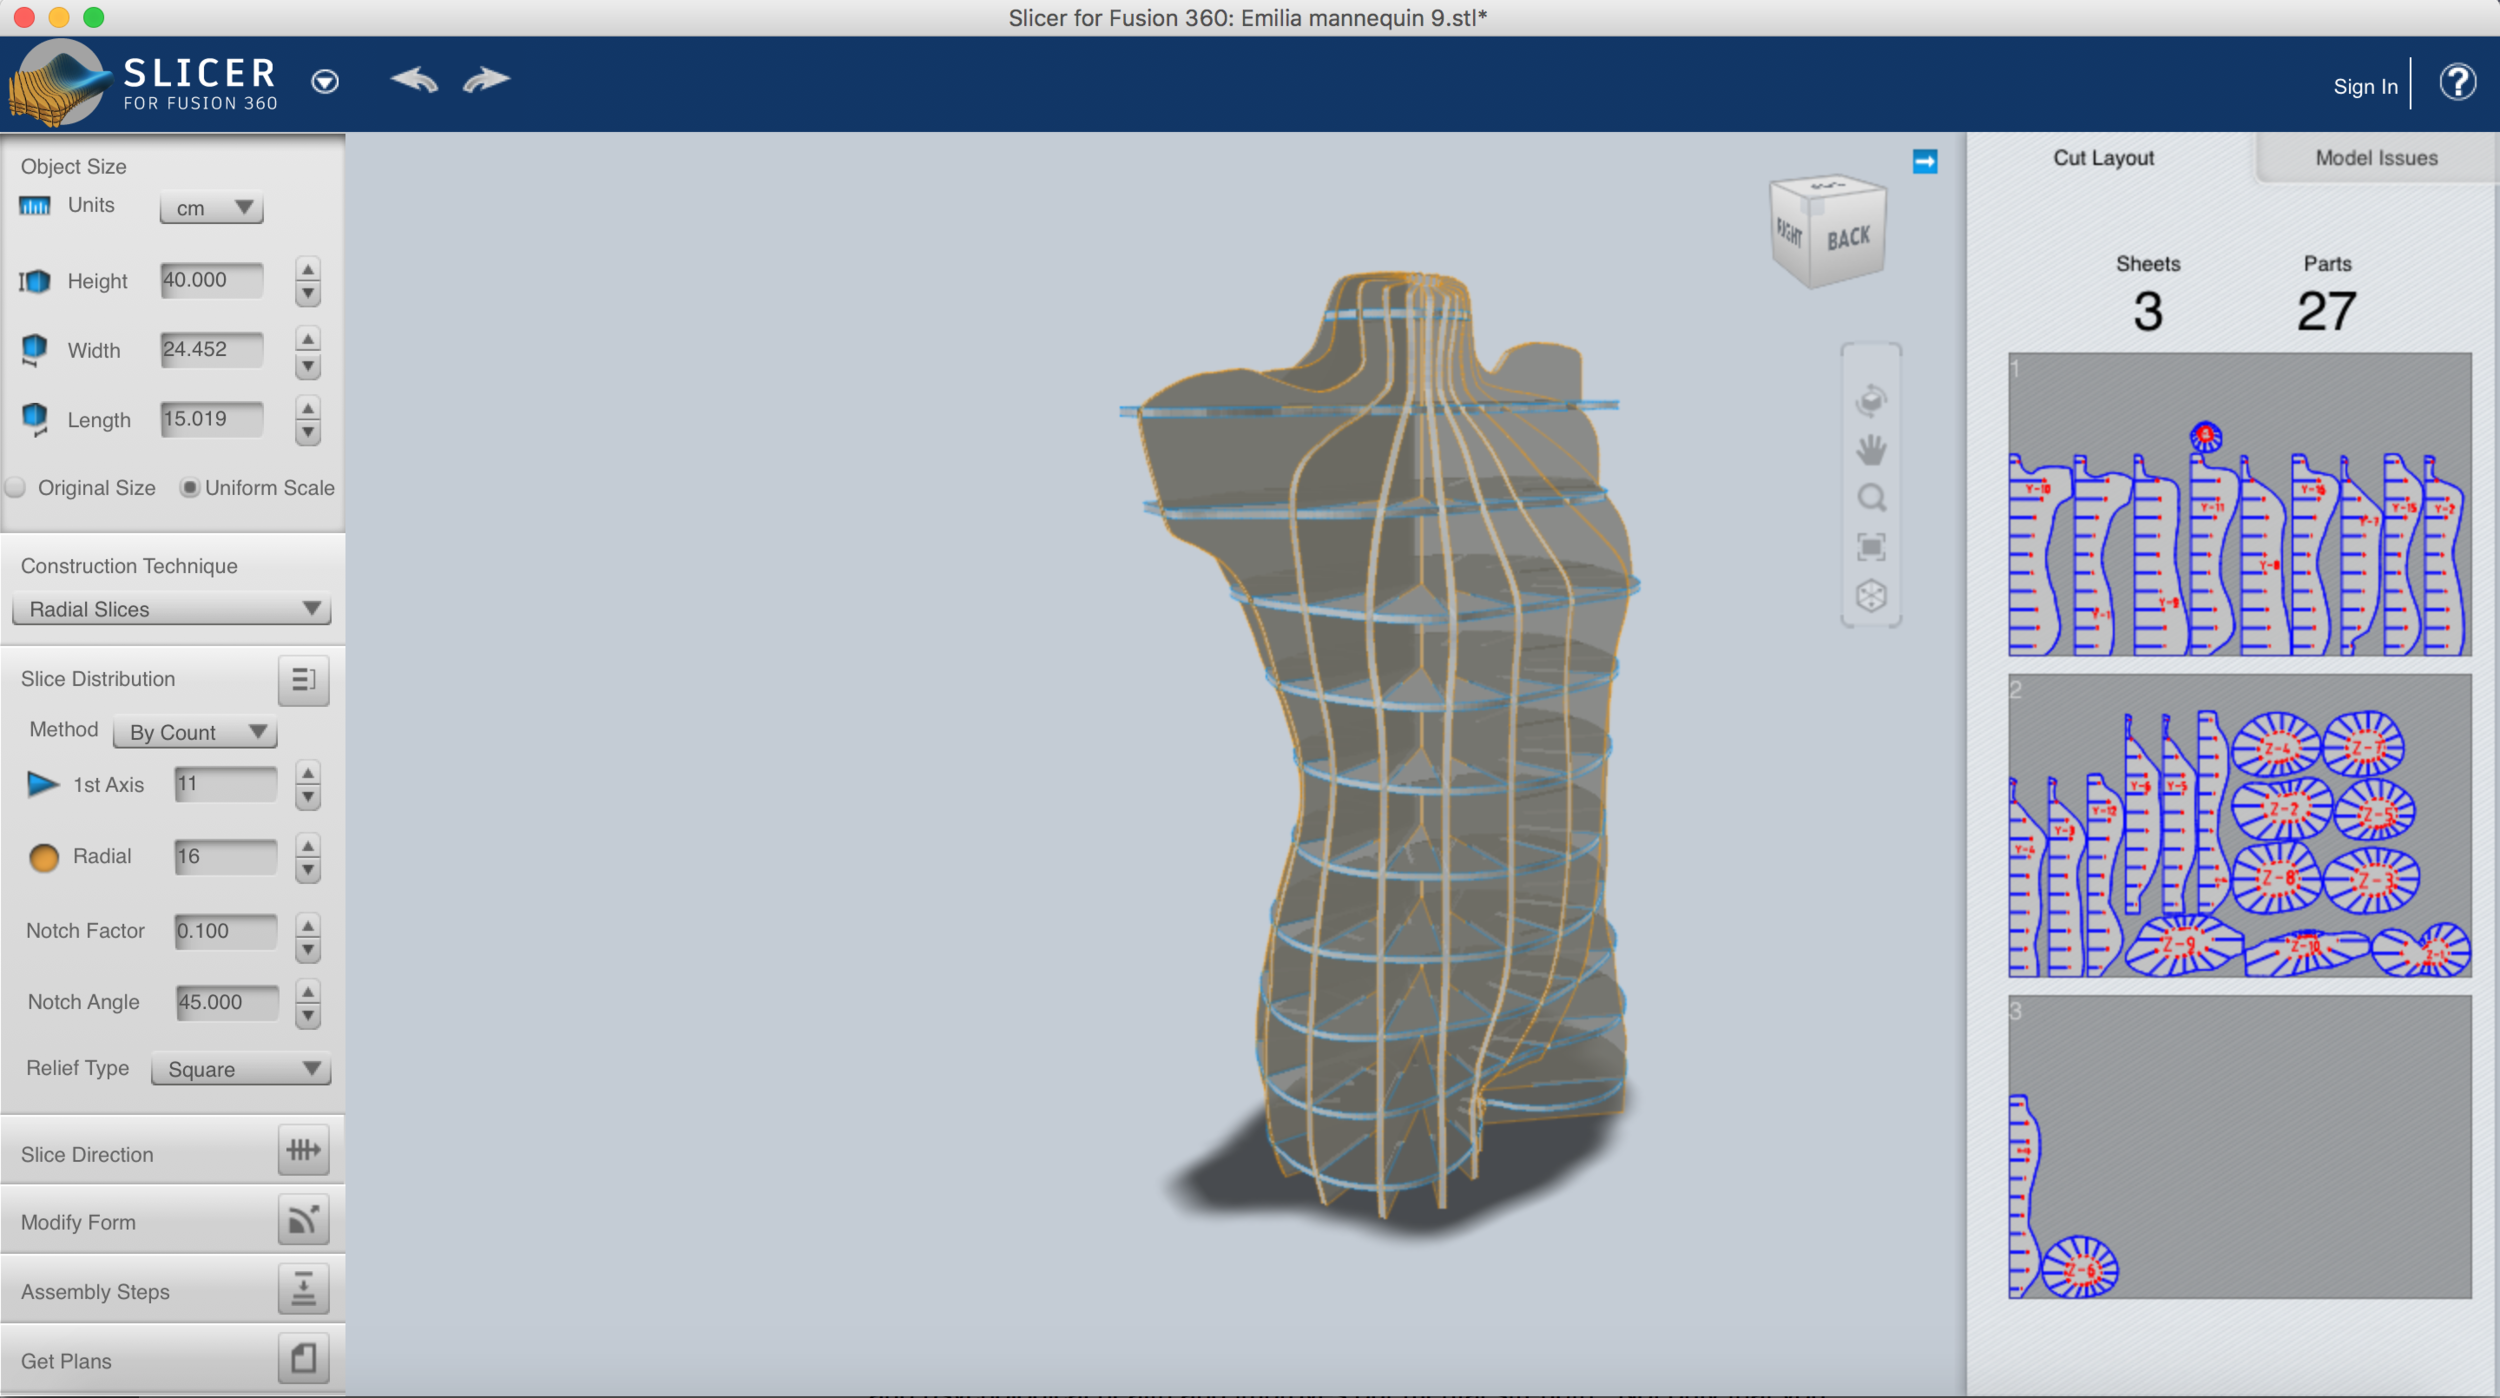
Task: Switch to the Cut Layout tab
Action: 2104,158
